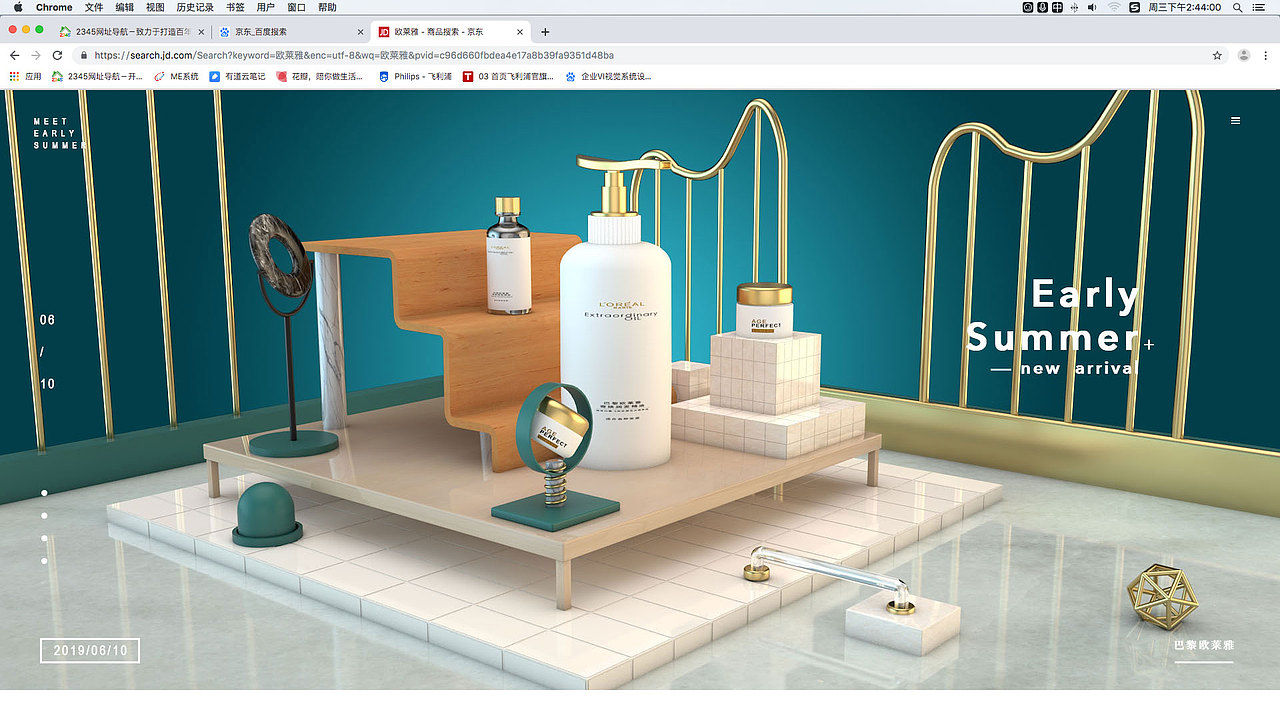
Task: Go back with the browser back arrow
Action: pyautogui.click(x=14, y=56)
